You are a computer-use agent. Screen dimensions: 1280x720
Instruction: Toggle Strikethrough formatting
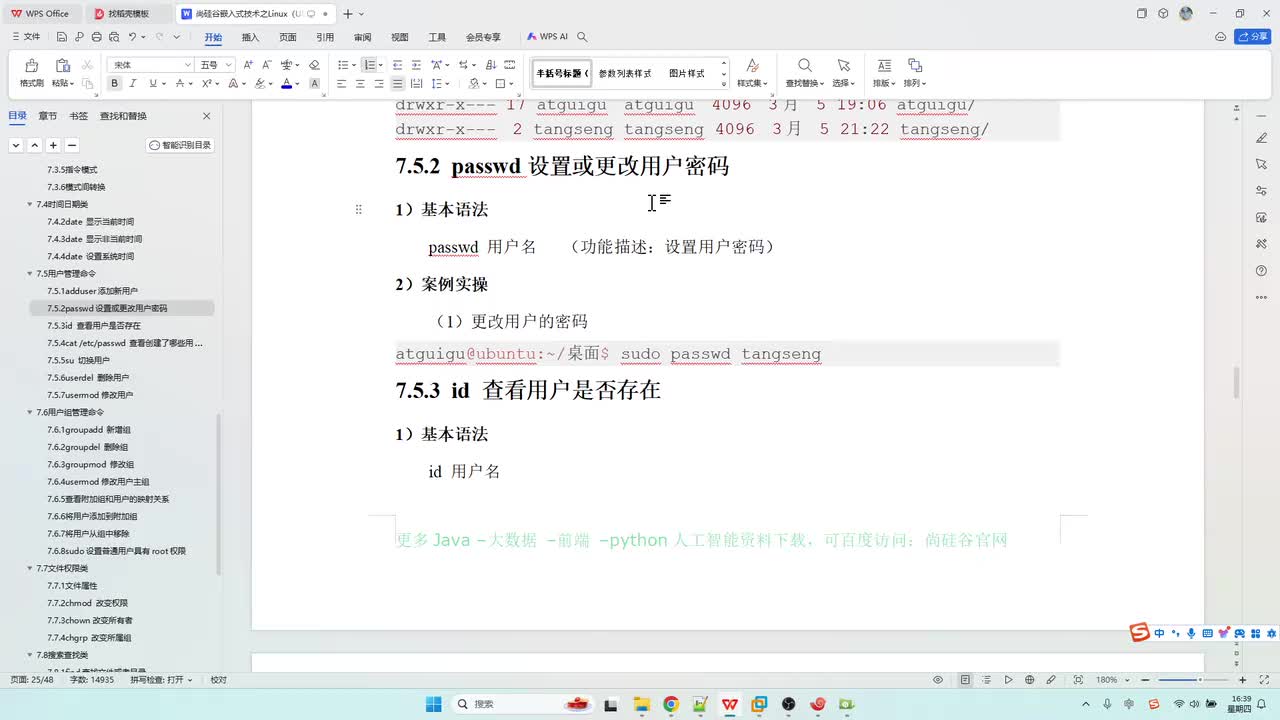[x=178, y=84]
